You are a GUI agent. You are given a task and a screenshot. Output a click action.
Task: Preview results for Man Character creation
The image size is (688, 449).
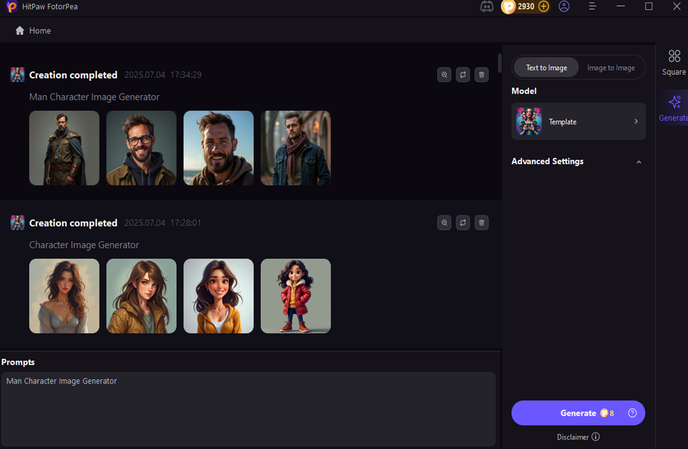pos(444,75)
